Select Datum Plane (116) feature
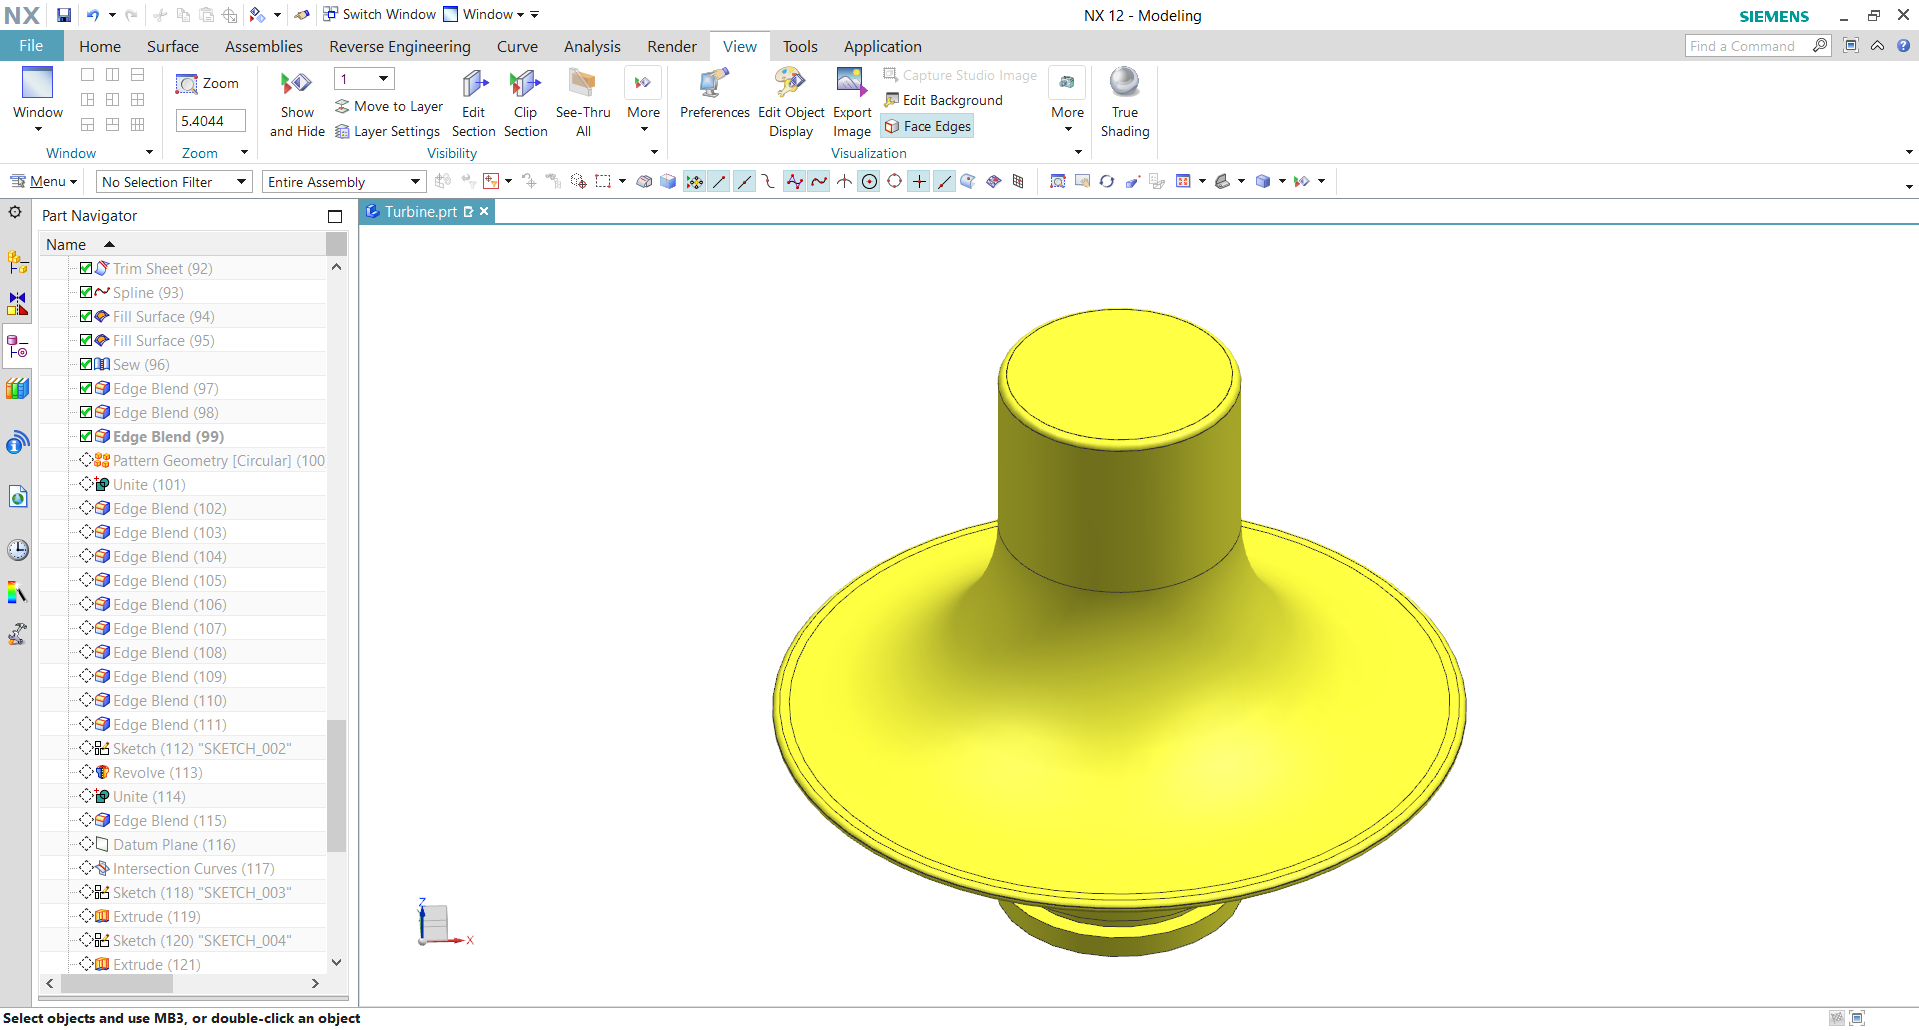 coord(174,844)
